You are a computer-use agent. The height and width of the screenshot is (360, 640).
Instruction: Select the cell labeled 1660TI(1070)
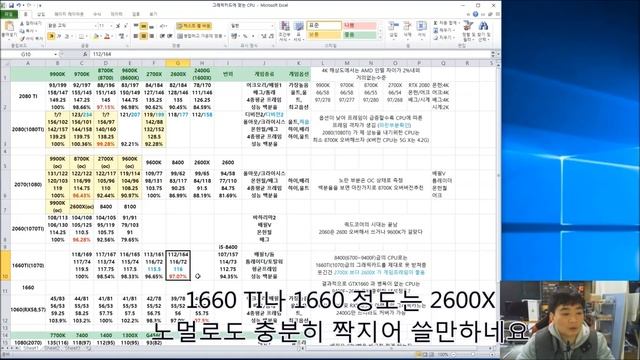point(28,265)
